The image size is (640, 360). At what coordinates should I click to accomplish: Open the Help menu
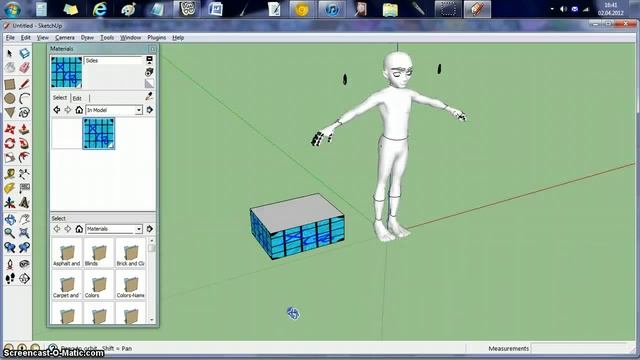pos(178,38)
